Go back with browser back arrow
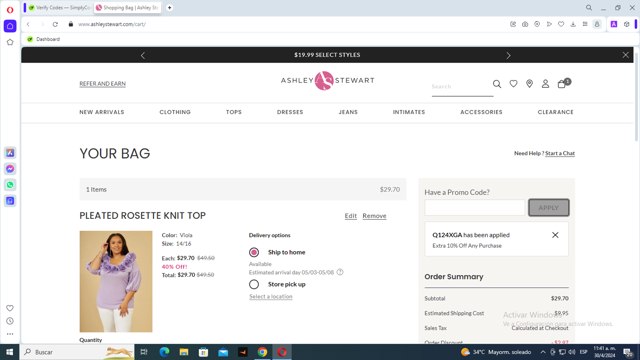 [28, 24]
